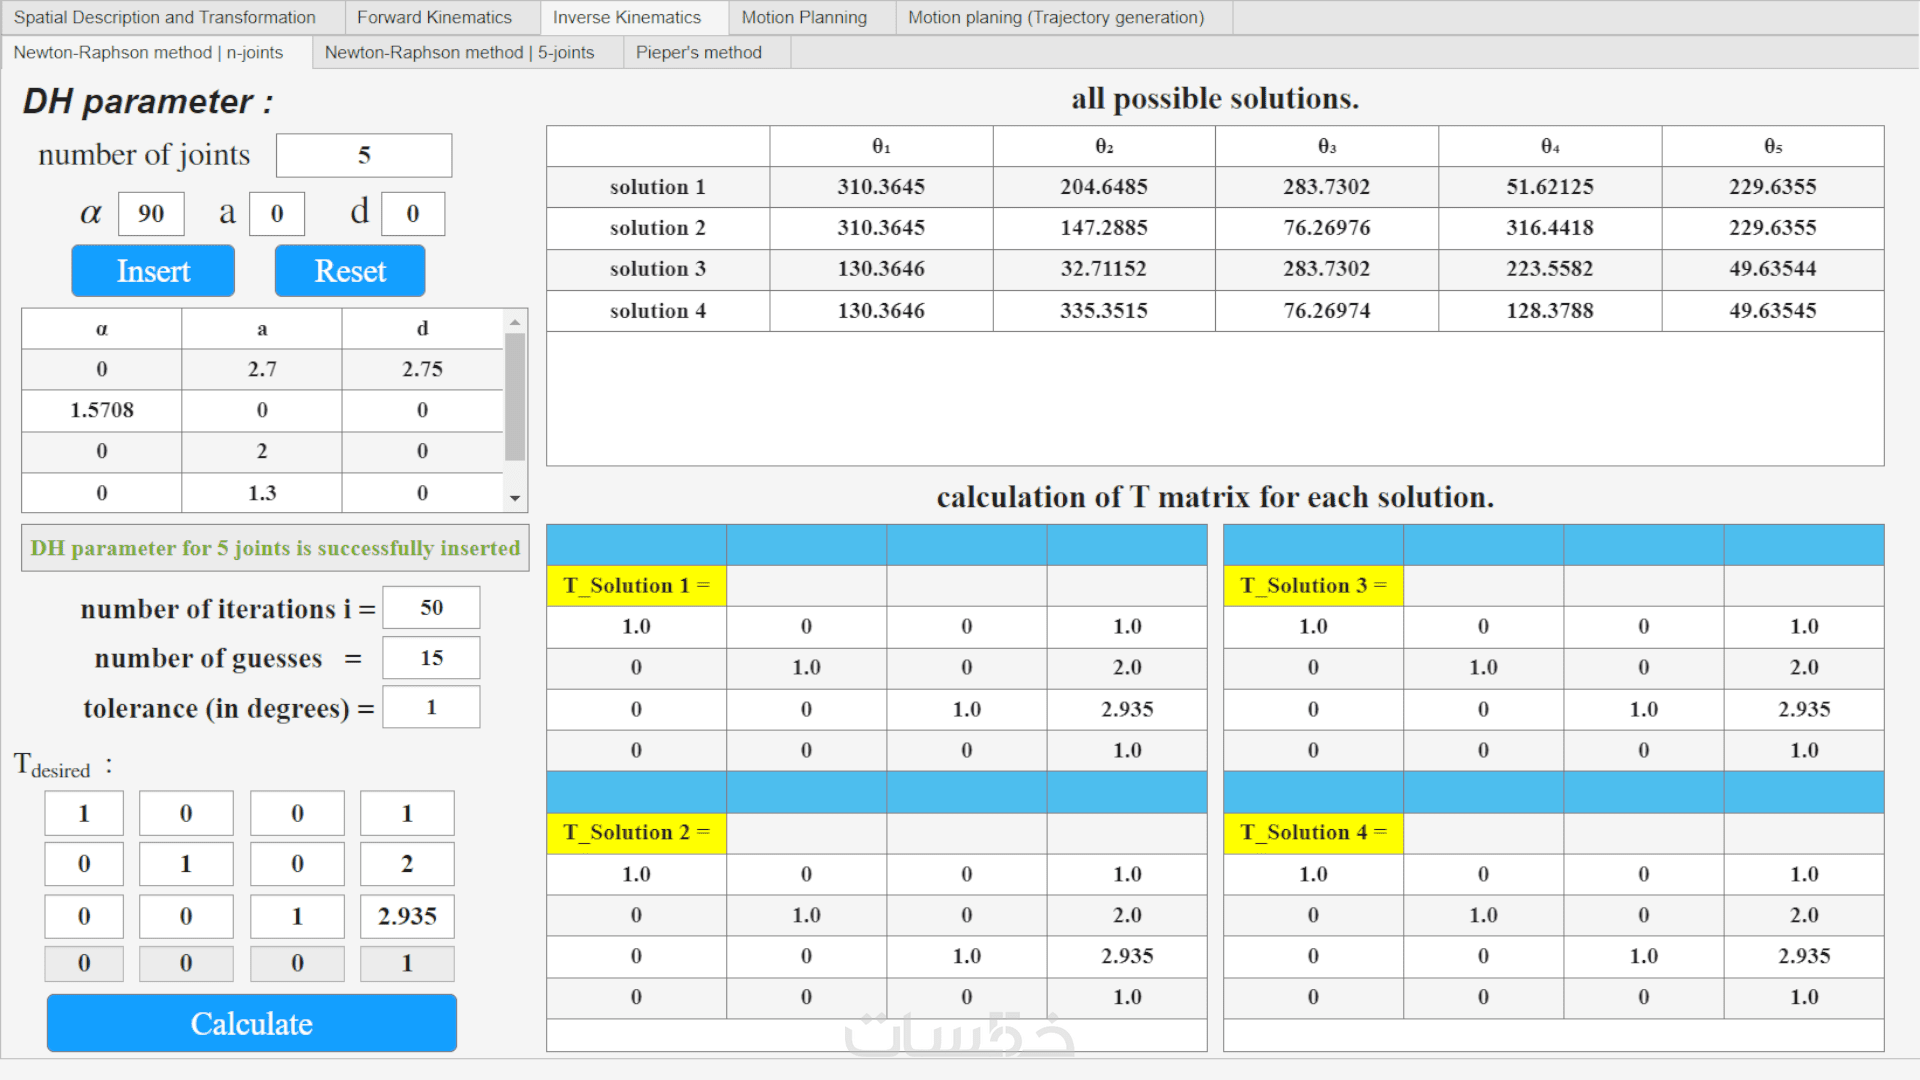This screenshot has width=1920, height=1080.
Task: Click the number of guesses field
Action: pos(431,658)
